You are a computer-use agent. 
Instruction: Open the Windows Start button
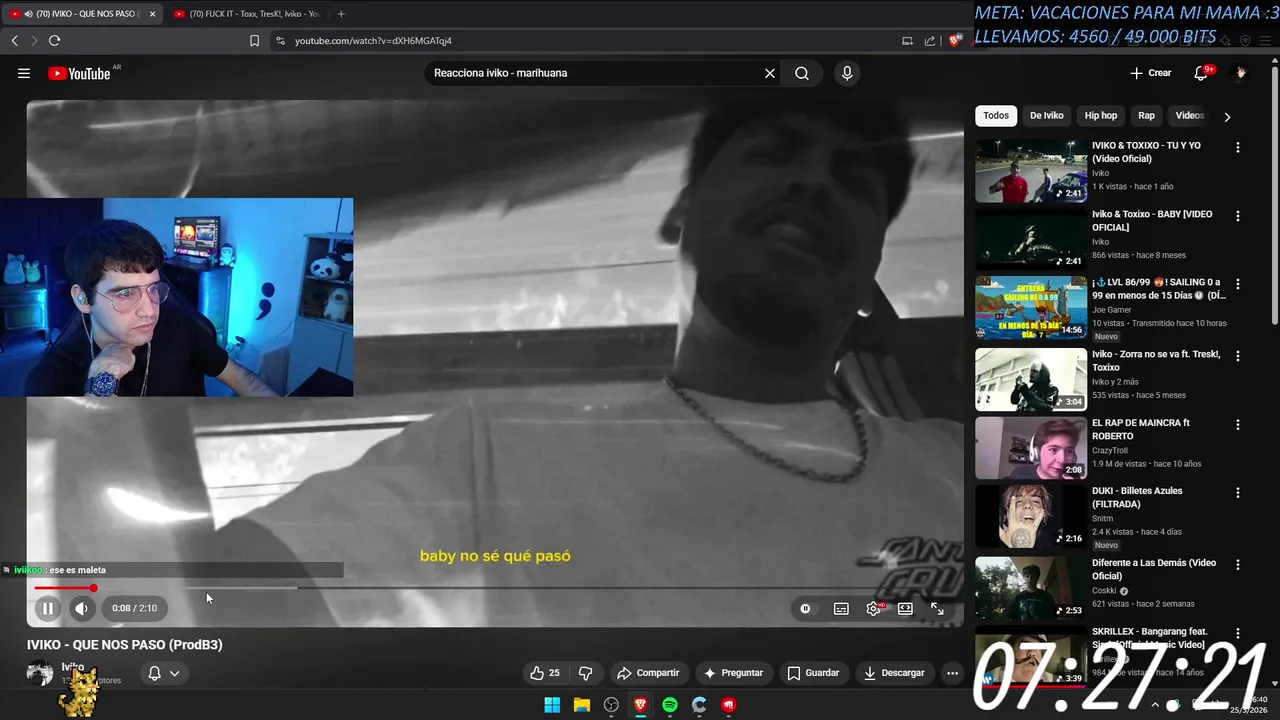tap(552, 705)
